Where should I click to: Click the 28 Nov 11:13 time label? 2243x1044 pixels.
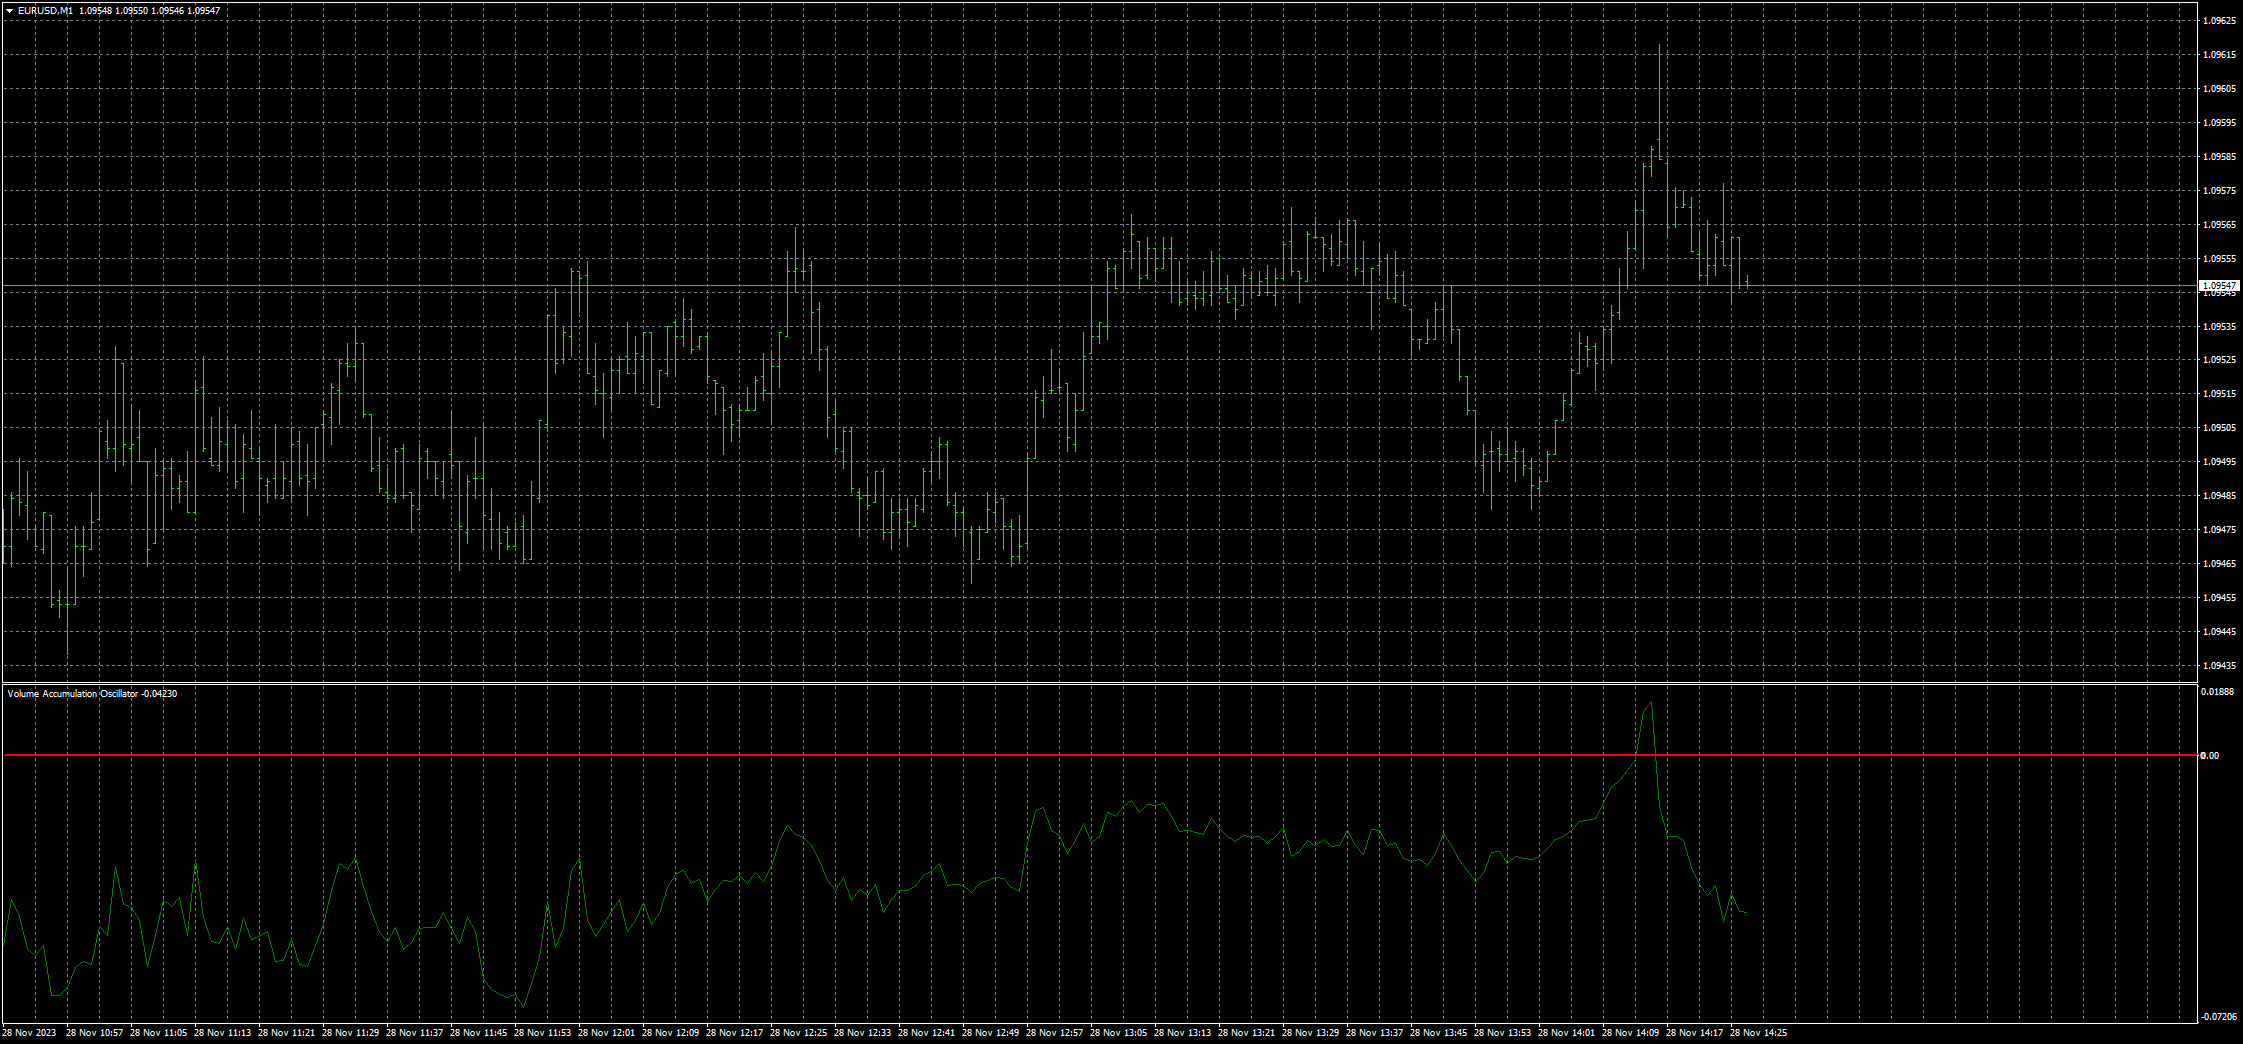[x=222, y=1032]
